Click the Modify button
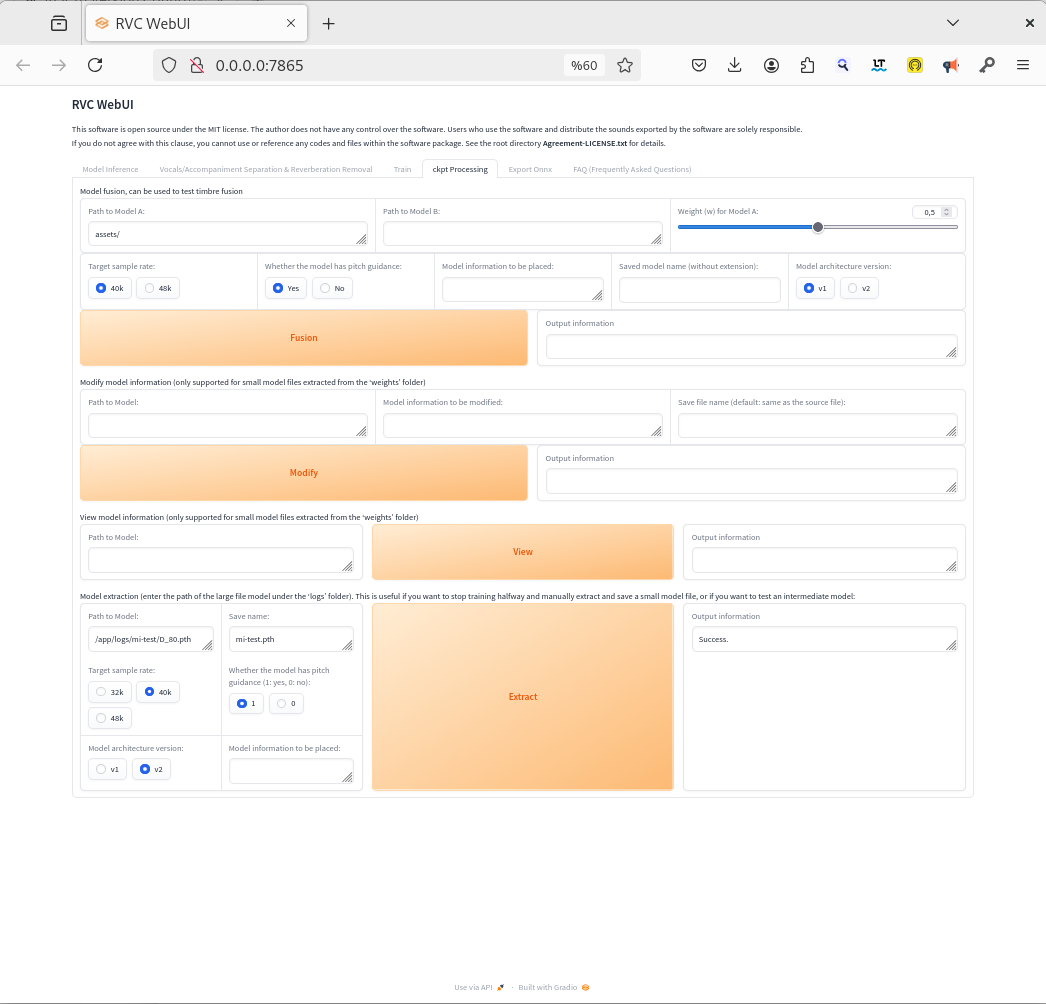 (x=304, y=472)
